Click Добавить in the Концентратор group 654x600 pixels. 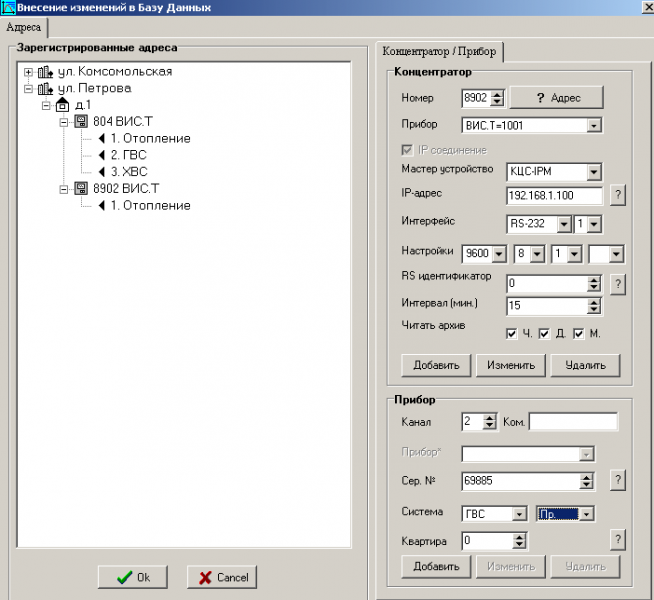point(436,366)
